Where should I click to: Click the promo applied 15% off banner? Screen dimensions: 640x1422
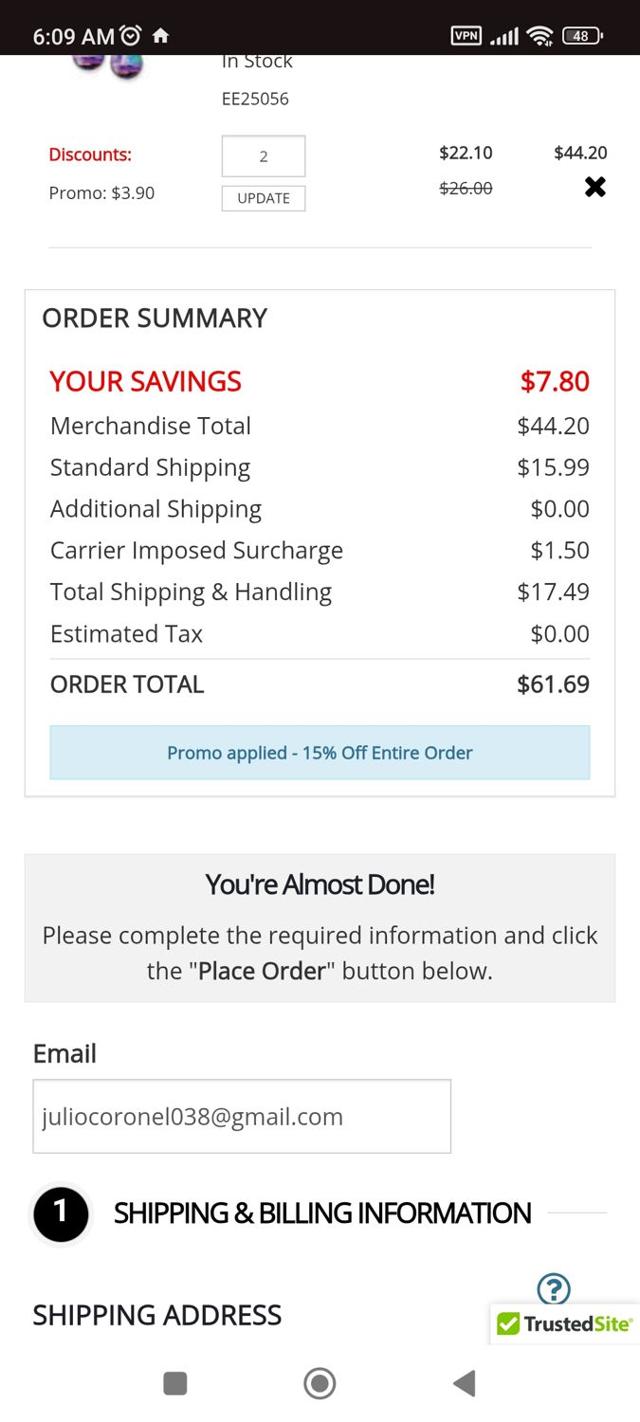click(x=320, y=753)
